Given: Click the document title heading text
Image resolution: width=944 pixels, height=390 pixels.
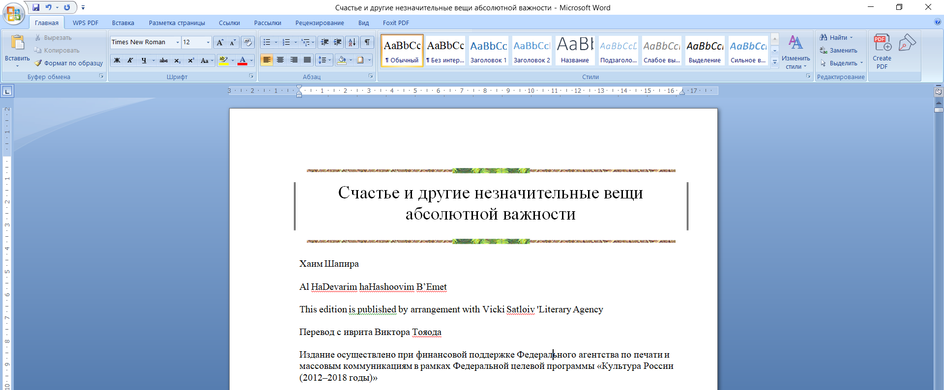Looking at the screenshot, I should 491,203.
